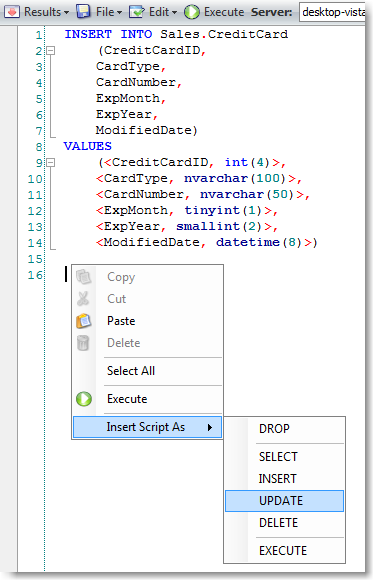
Task: Click the INSERT keyword on line 1
Action: point(88,34)
